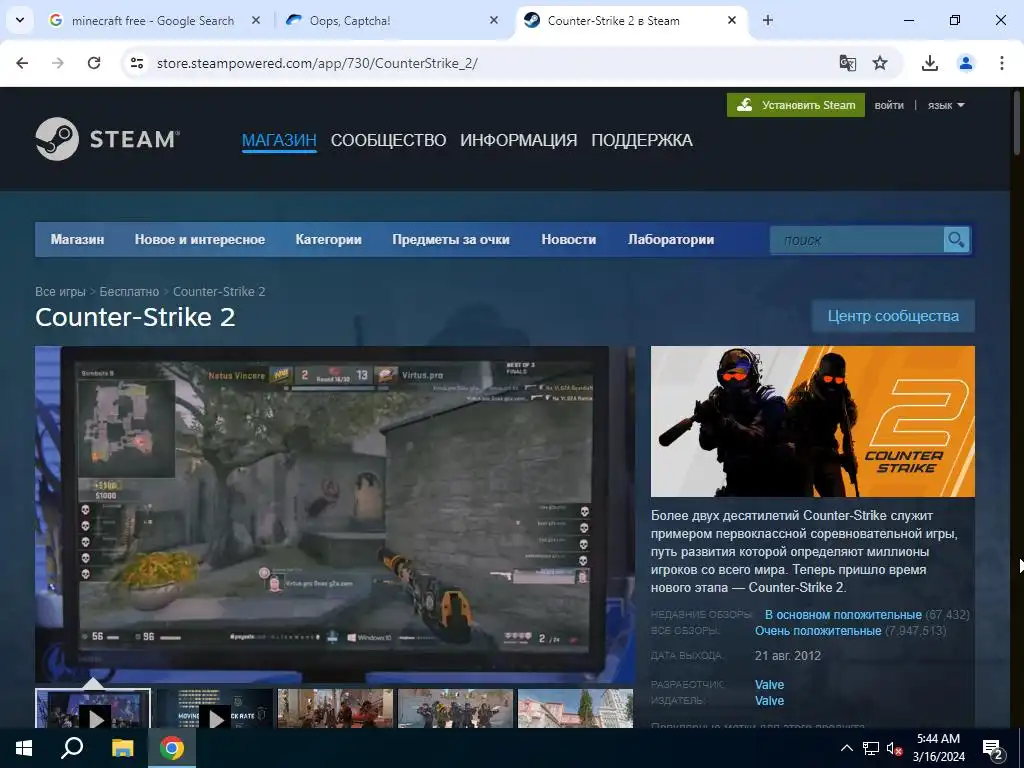Open a new tab with the plus icon
Screen dimensions: 1024x768
tap(768, 20)
